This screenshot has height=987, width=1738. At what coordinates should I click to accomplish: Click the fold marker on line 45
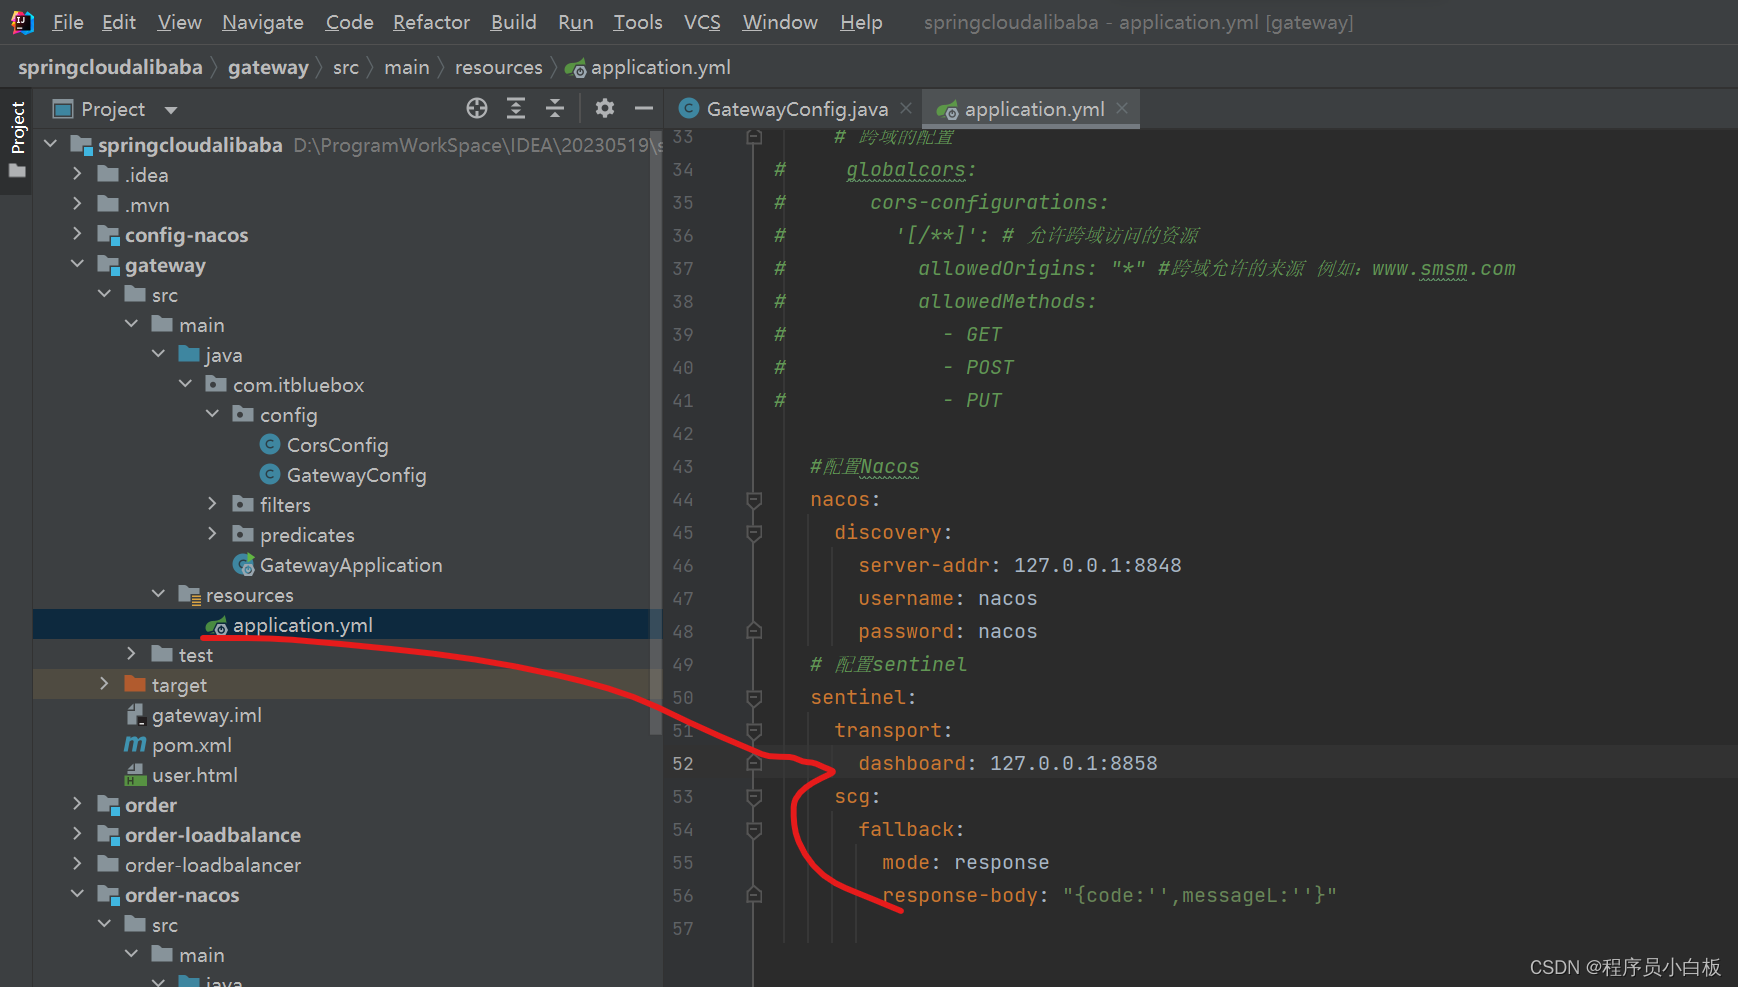point(754,532)
